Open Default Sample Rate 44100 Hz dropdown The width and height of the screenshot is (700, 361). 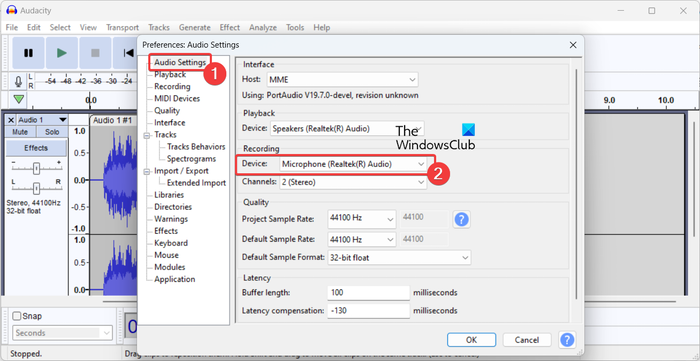click(362, 239)
